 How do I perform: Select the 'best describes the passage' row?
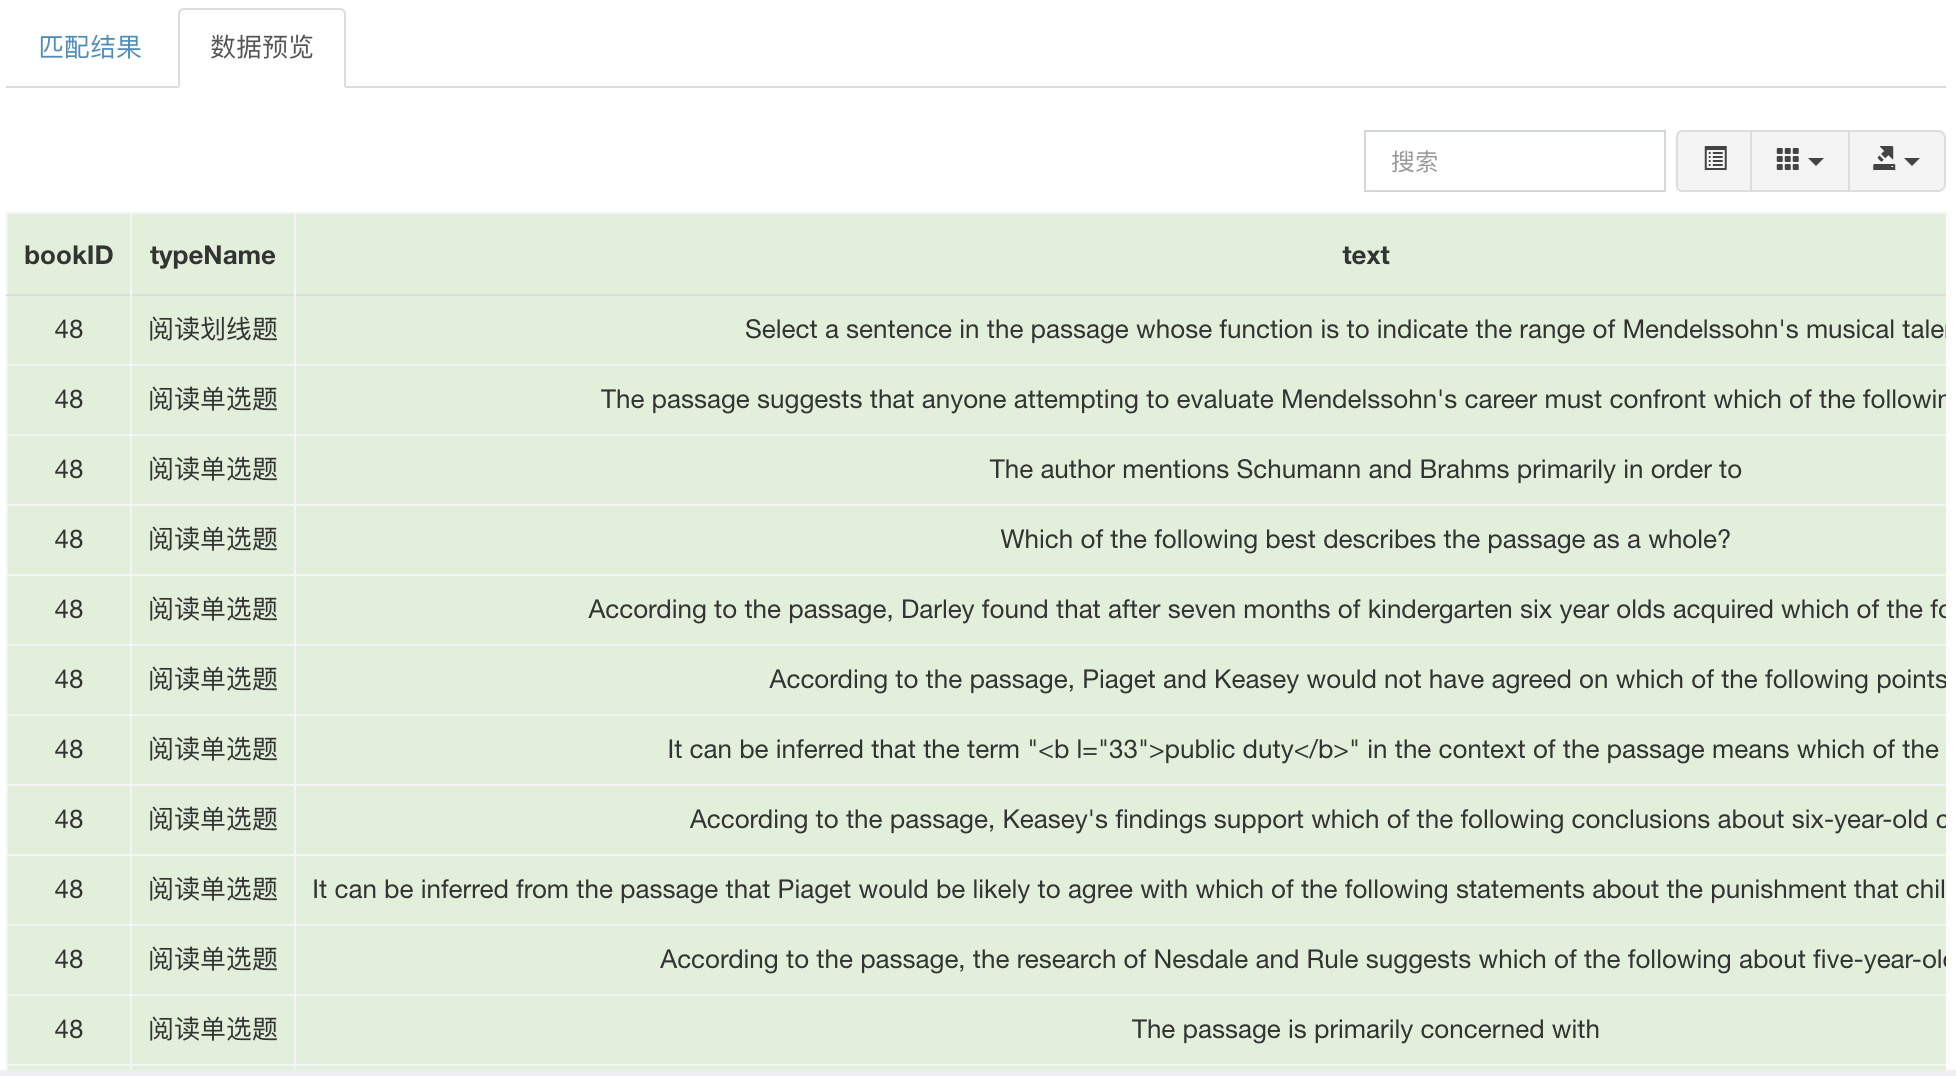[x=976, y=539]
